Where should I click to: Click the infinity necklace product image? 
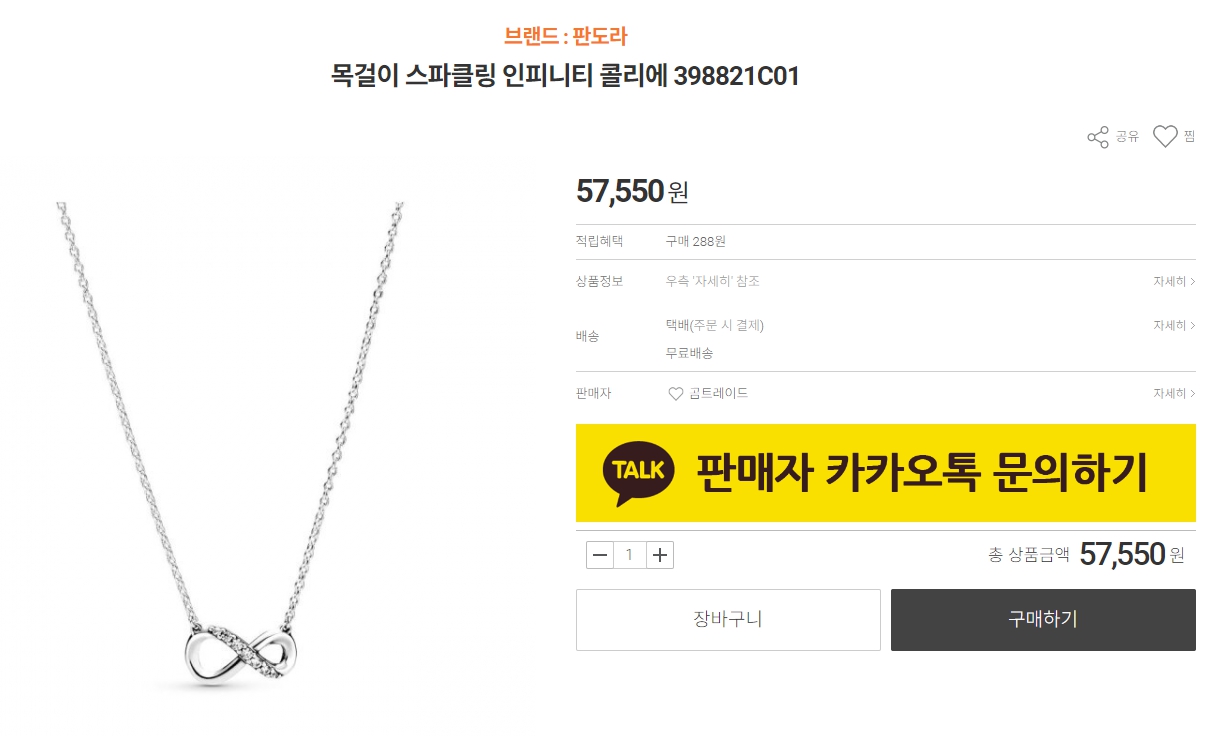click(228, 445)
